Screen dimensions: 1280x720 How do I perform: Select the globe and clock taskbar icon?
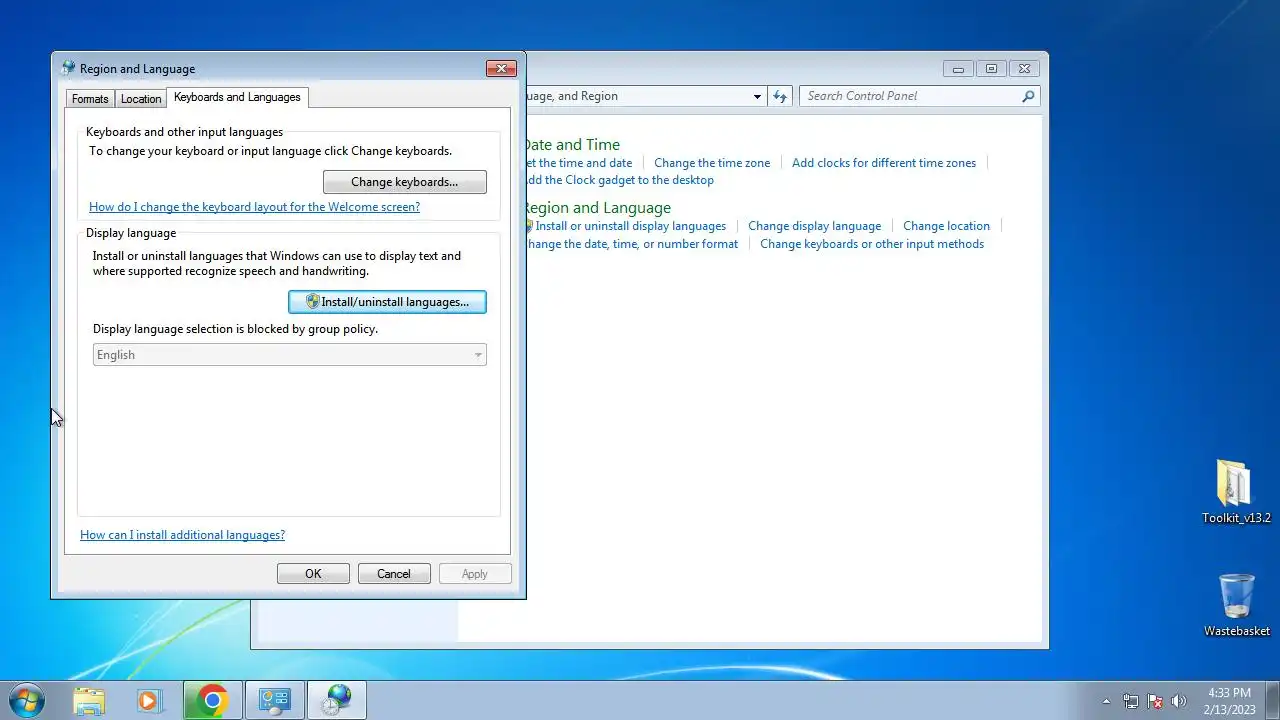coord(336,700)
